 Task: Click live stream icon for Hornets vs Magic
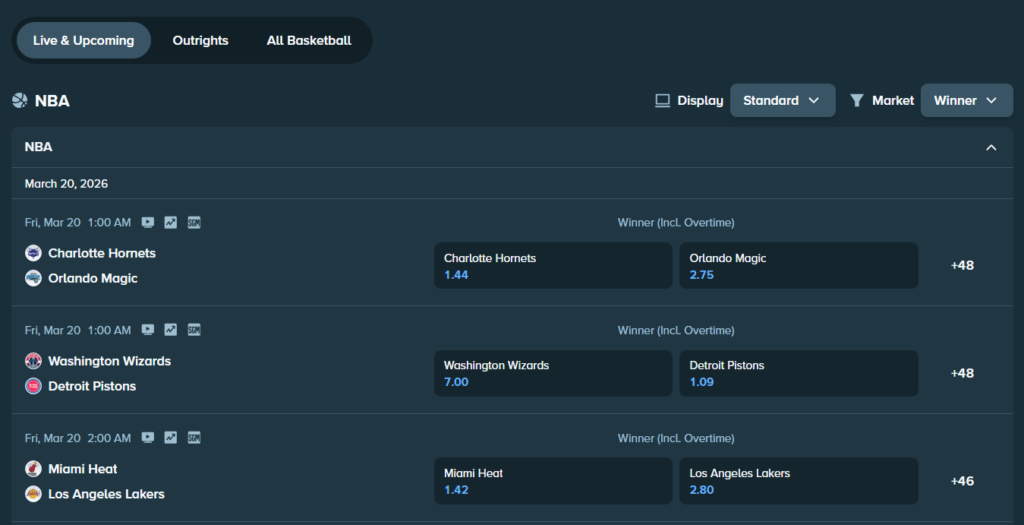pos(148,222)
